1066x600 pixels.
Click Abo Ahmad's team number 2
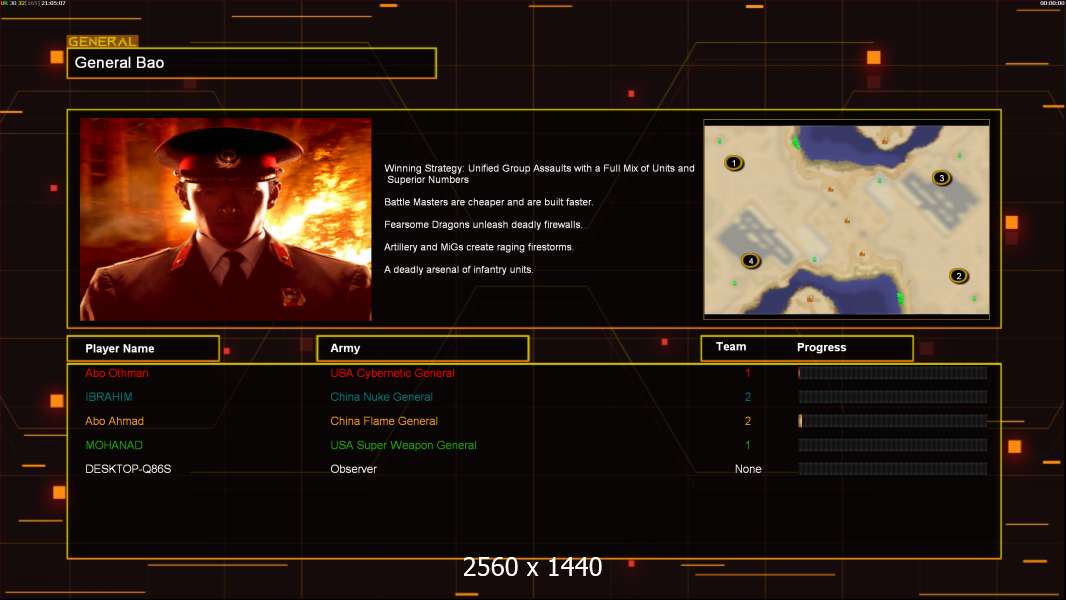[x=748, y=421]
